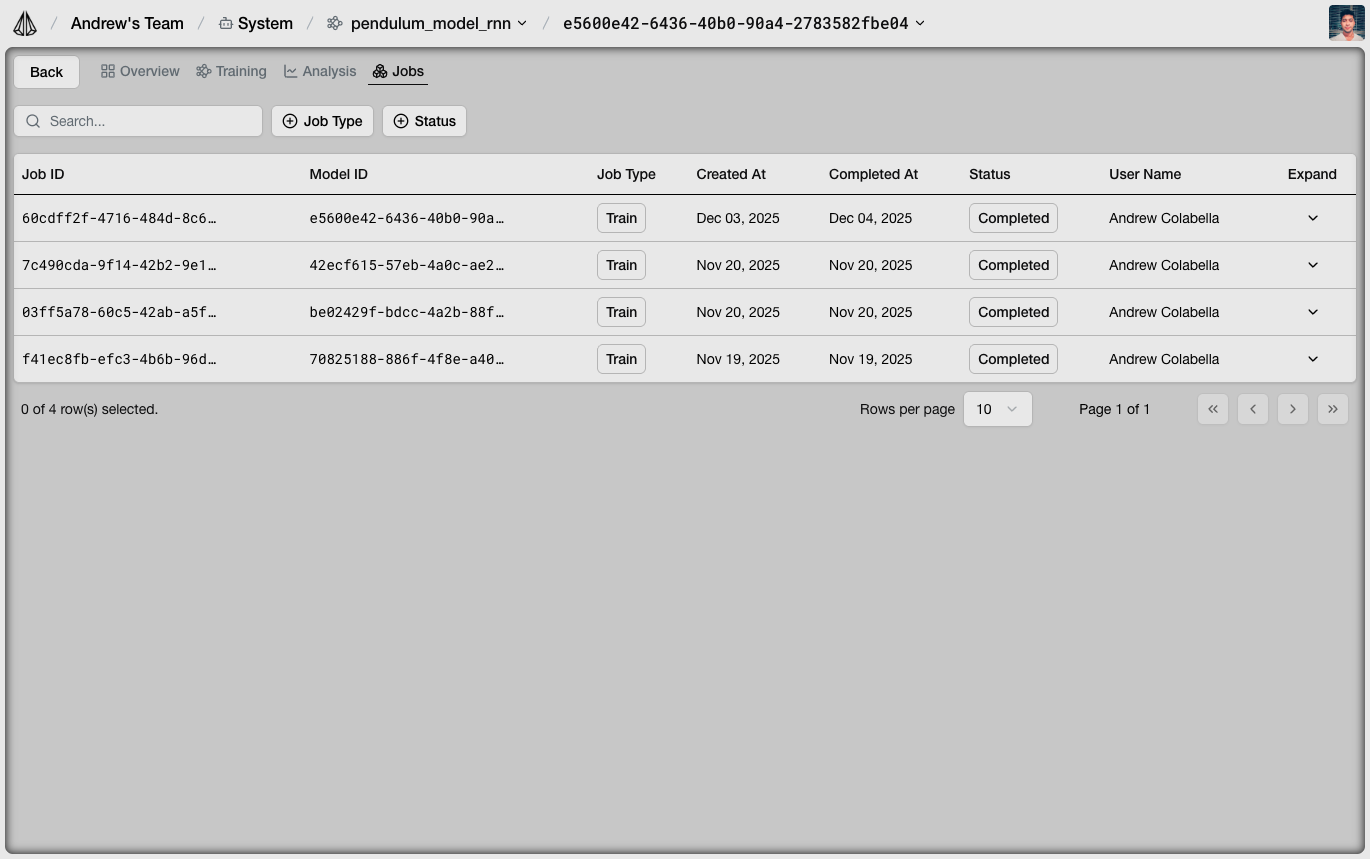The image size is (1370, 859).
Task: Open the pendulum_model_rnn dropdown
Action: click(x=521, y=23)
